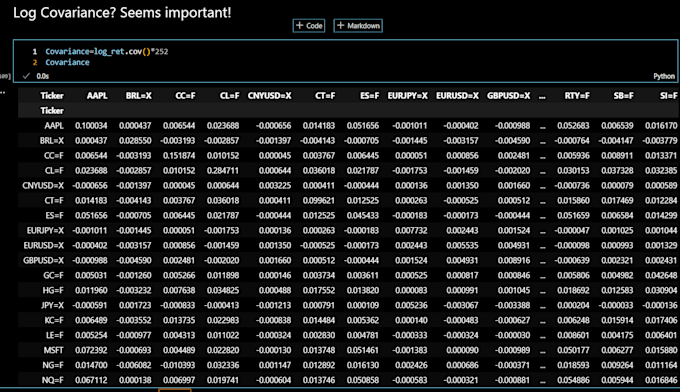Click the CT=F row label
Viewport: 680px width, 392px height.
[54, 201]
